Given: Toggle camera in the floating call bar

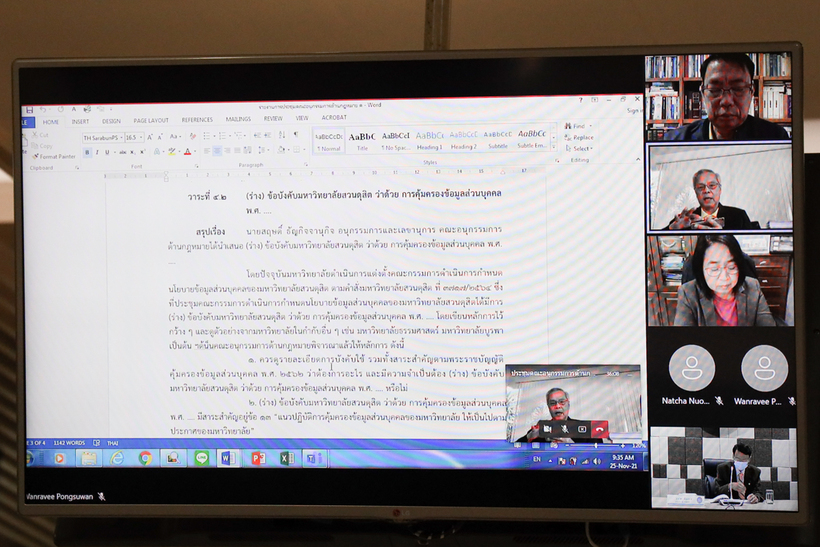Looking at the screenshot, I should (547, 429).
